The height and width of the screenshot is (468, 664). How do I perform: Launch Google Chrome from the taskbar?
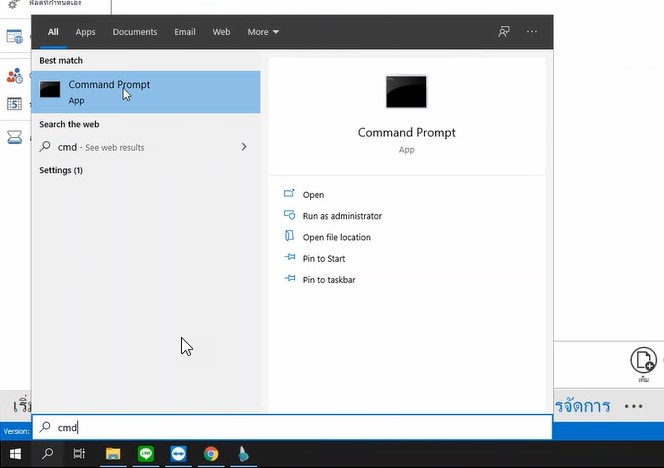pyautogui.click(x=211, y=454)
